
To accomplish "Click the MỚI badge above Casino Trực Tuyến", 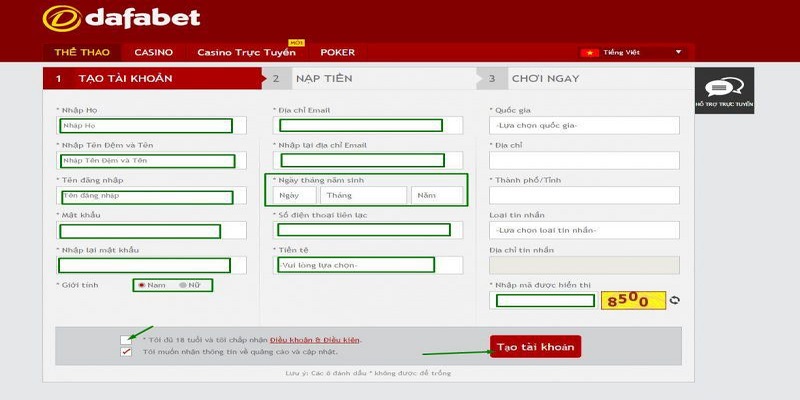I will pyautogui.click(x=296, y=42).
